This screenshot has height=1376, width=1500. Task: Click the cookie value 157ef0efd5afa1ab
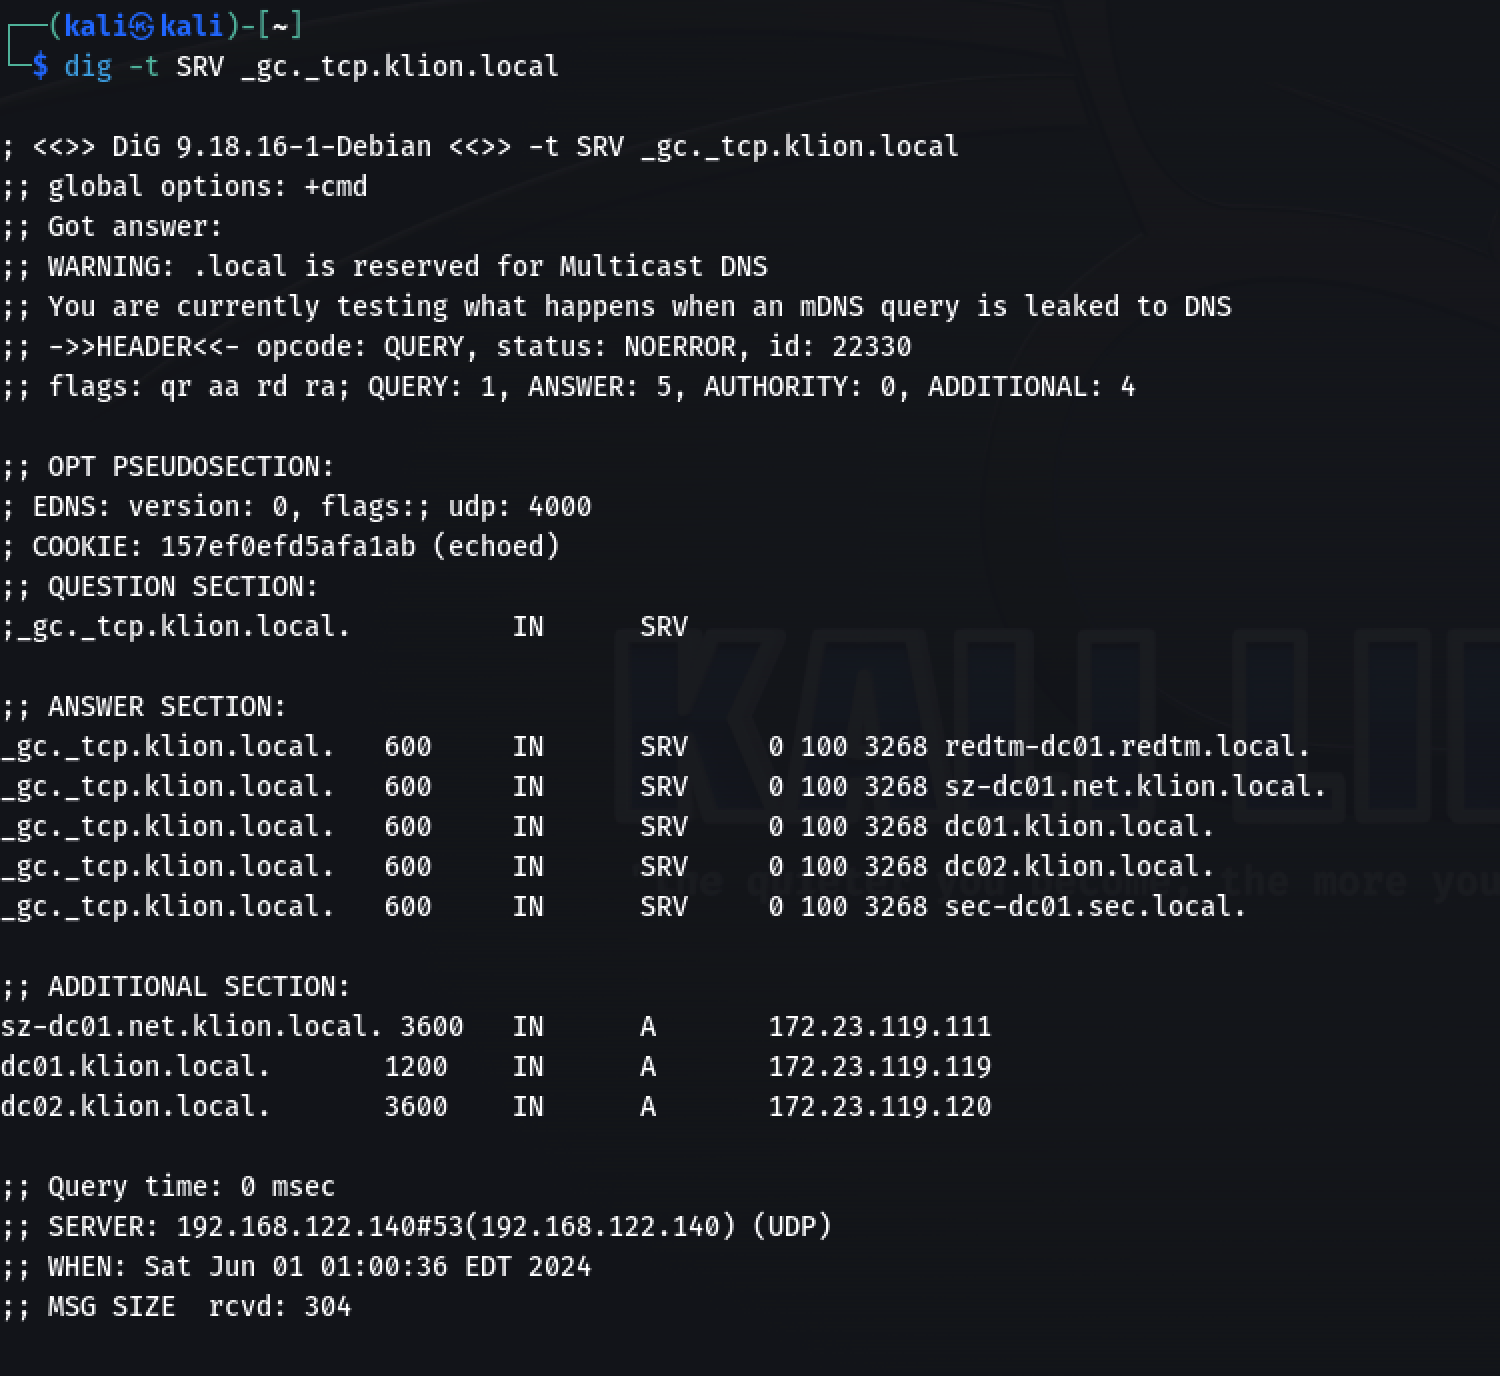287,547
